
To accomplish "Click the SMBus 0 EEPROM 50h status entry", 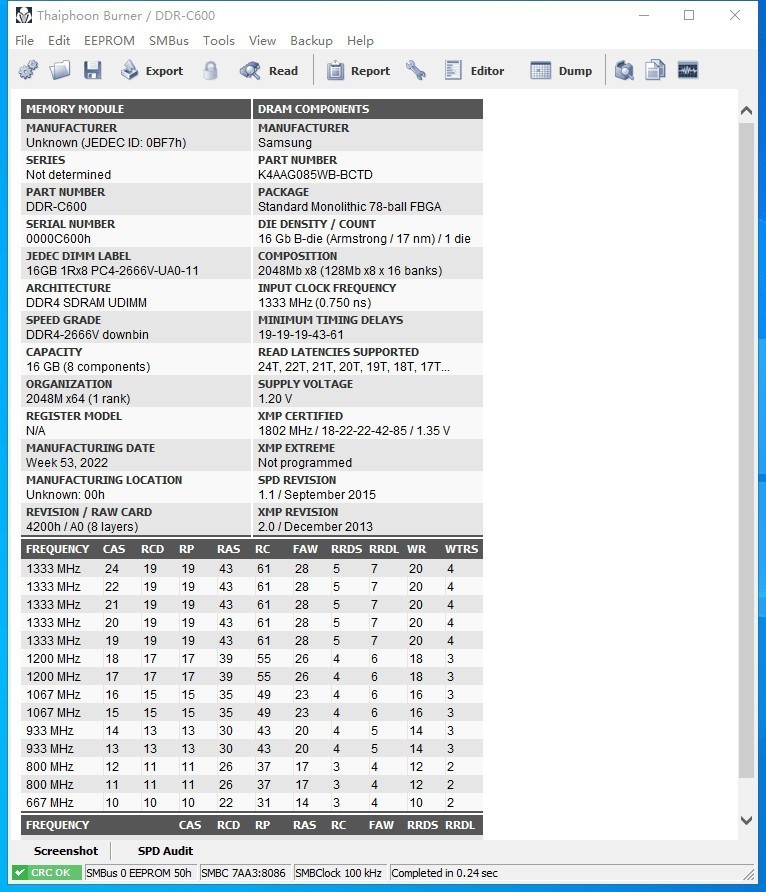I will click(x=139, y=873).
